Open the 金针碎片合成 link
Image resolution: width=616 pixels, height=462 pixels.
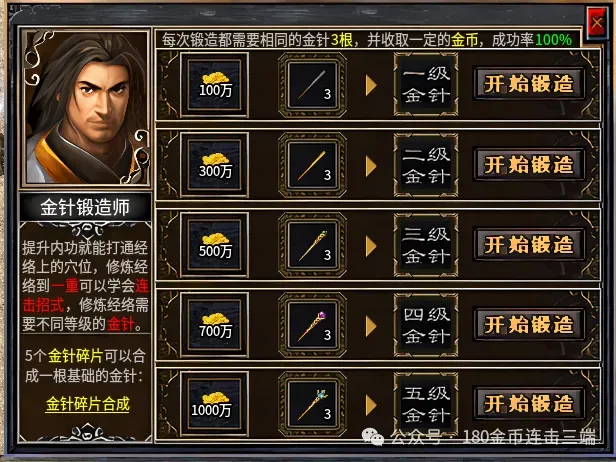click(88, 404)
